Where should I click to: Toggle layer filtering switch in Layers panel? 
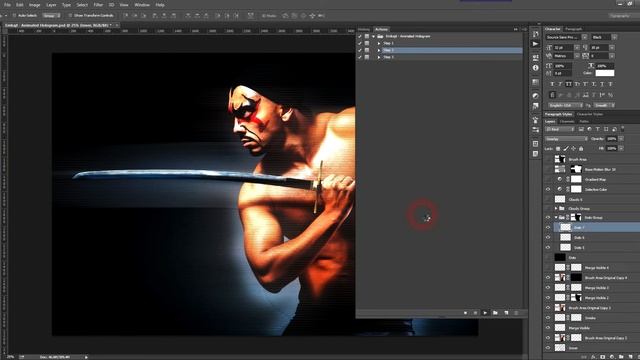click(x=622, y=129)
